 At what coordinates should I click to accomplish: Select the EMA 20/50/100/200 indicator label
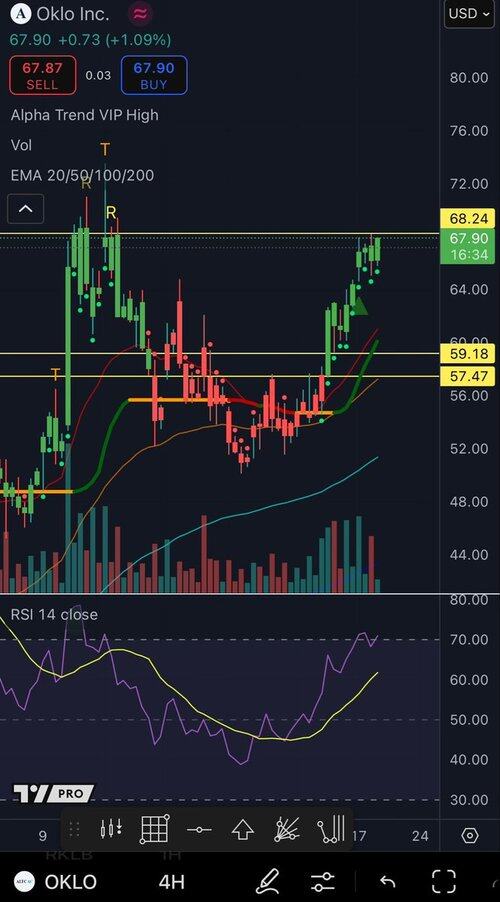pyautogui.click(x=82, y=175)
